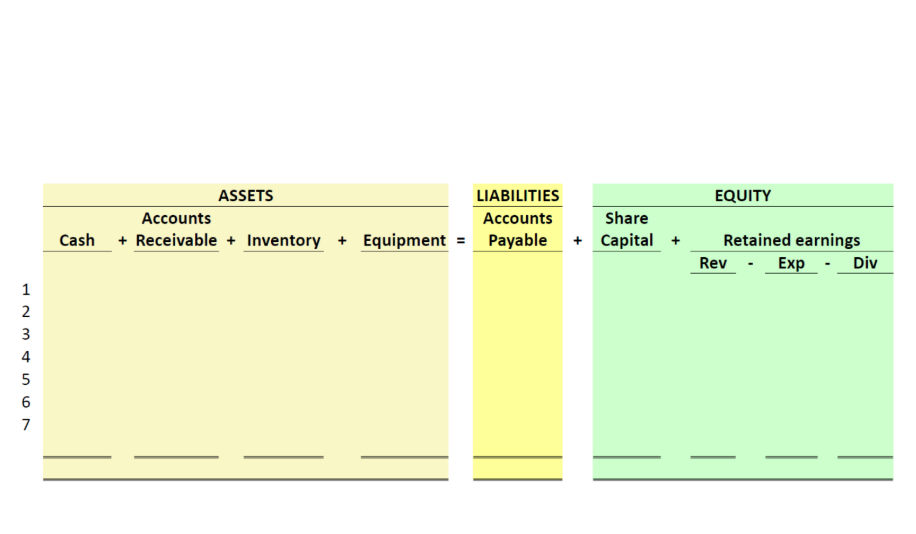
Task: Select the Inventory column heading
Action: tap(283, 241)
